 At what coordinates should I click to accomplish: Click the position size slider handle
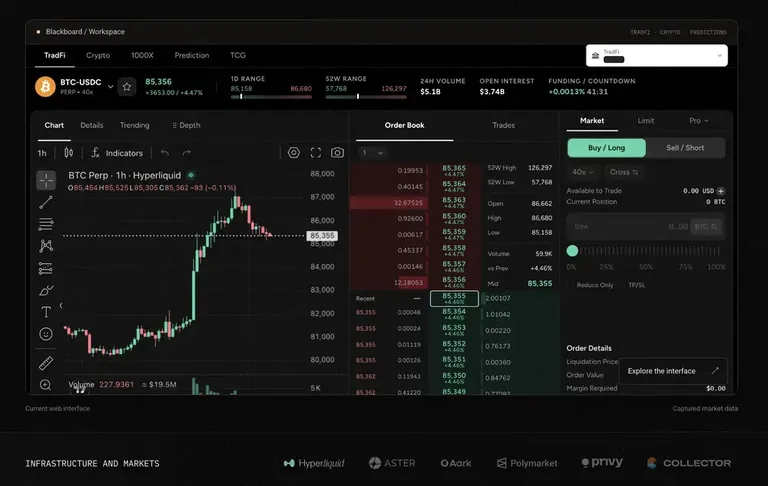pyautogui.click(x=572, y=251)
